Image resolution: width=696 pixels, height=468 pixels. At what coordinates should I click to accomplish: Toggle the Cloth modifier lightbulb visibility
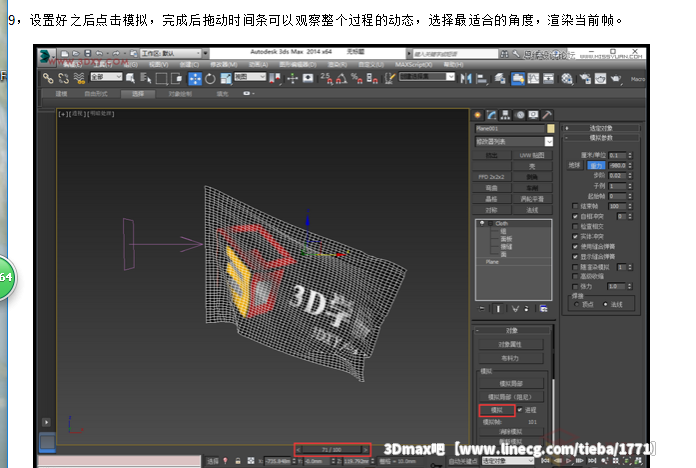click(x=482, y=223)
